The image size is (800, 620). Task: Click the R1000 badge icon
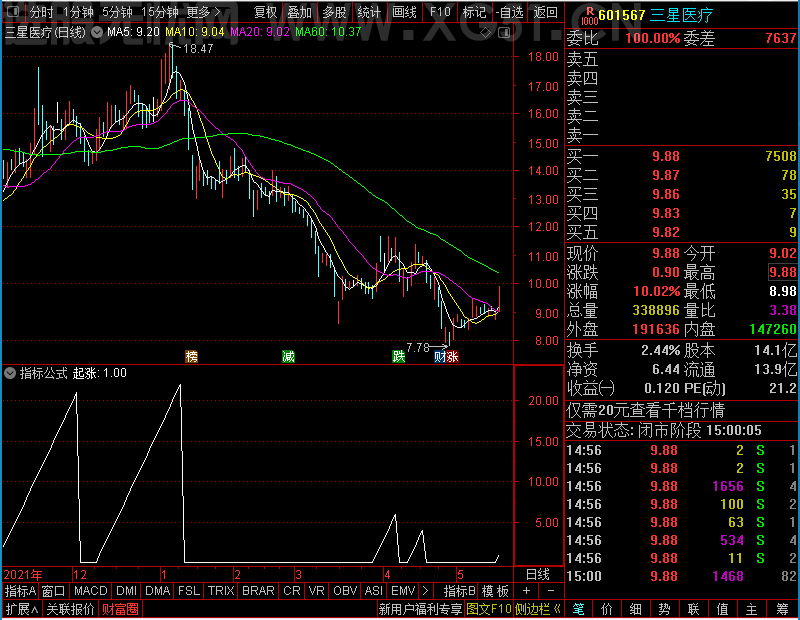pyautogui.click(x=589, y=16)
